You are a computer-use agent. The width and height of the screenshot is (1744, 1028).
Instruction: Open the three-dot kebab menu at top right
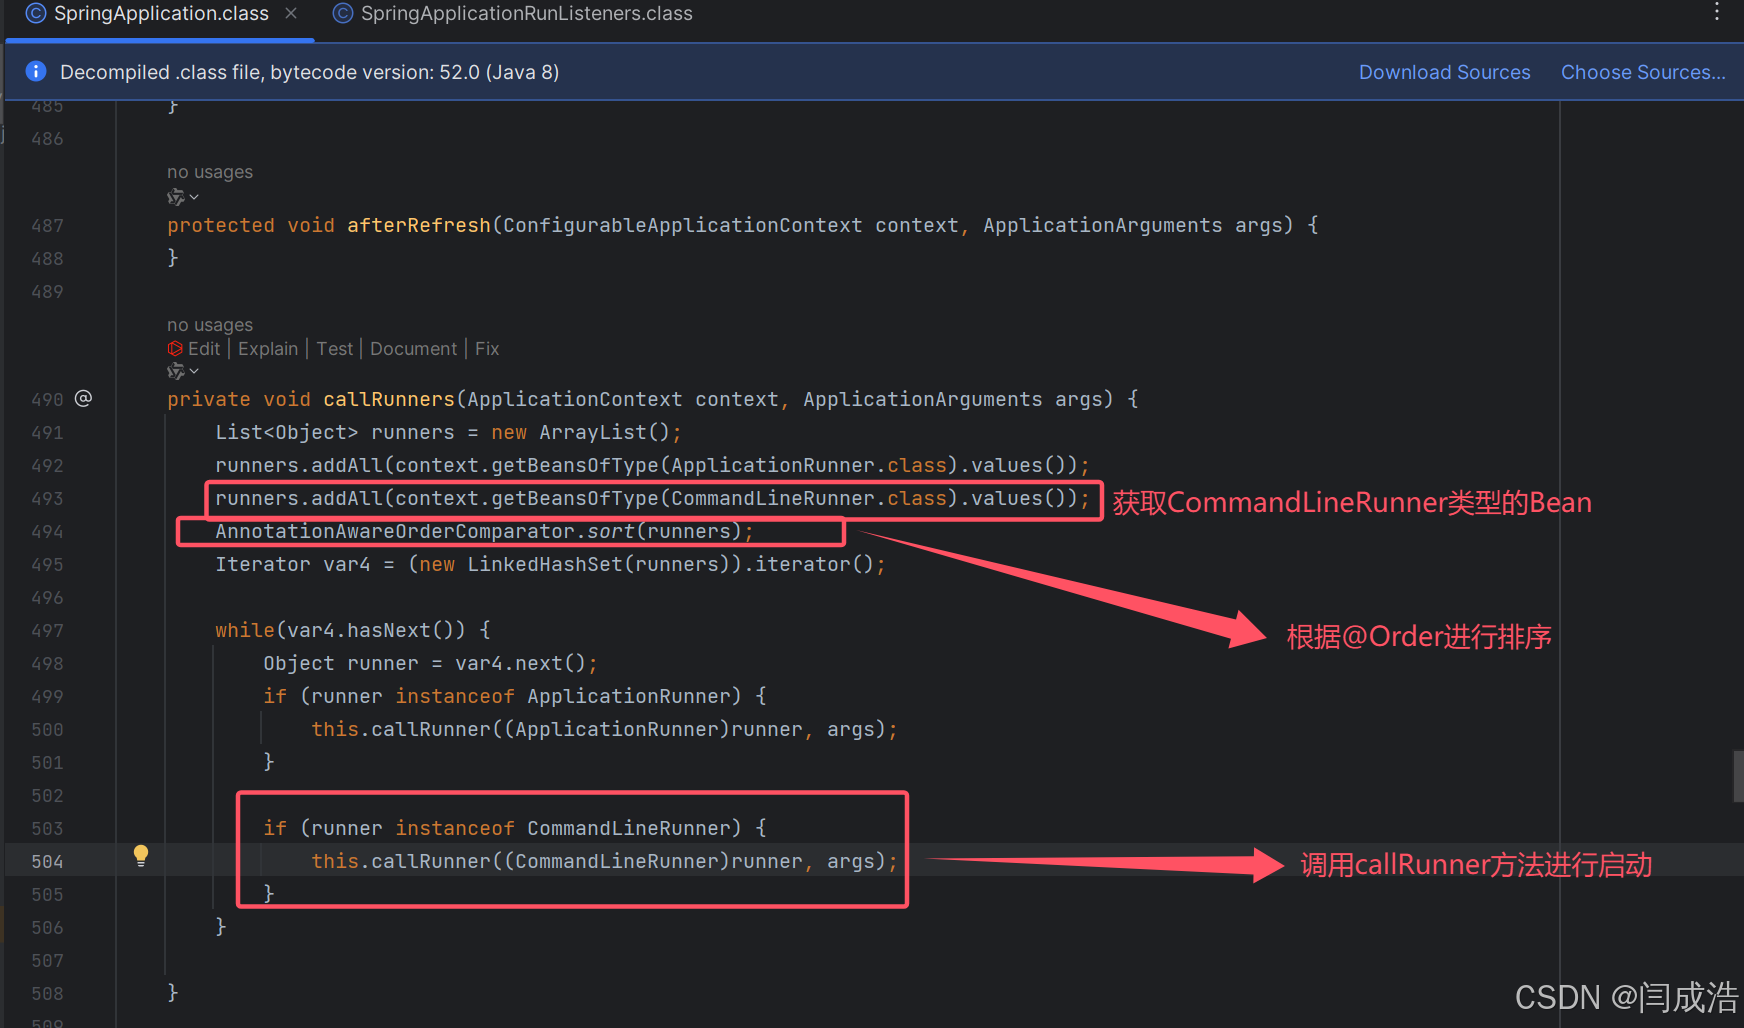1717,12
